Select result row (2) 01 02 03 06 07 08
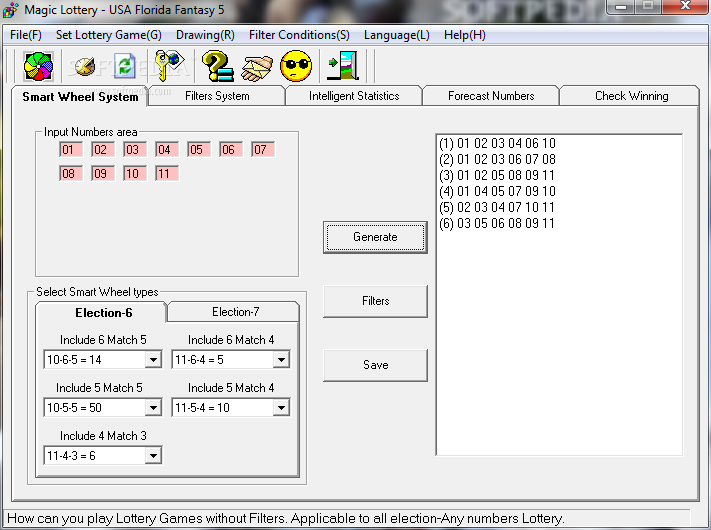This screenshot has width=711, height=530. tap(497, 159)
